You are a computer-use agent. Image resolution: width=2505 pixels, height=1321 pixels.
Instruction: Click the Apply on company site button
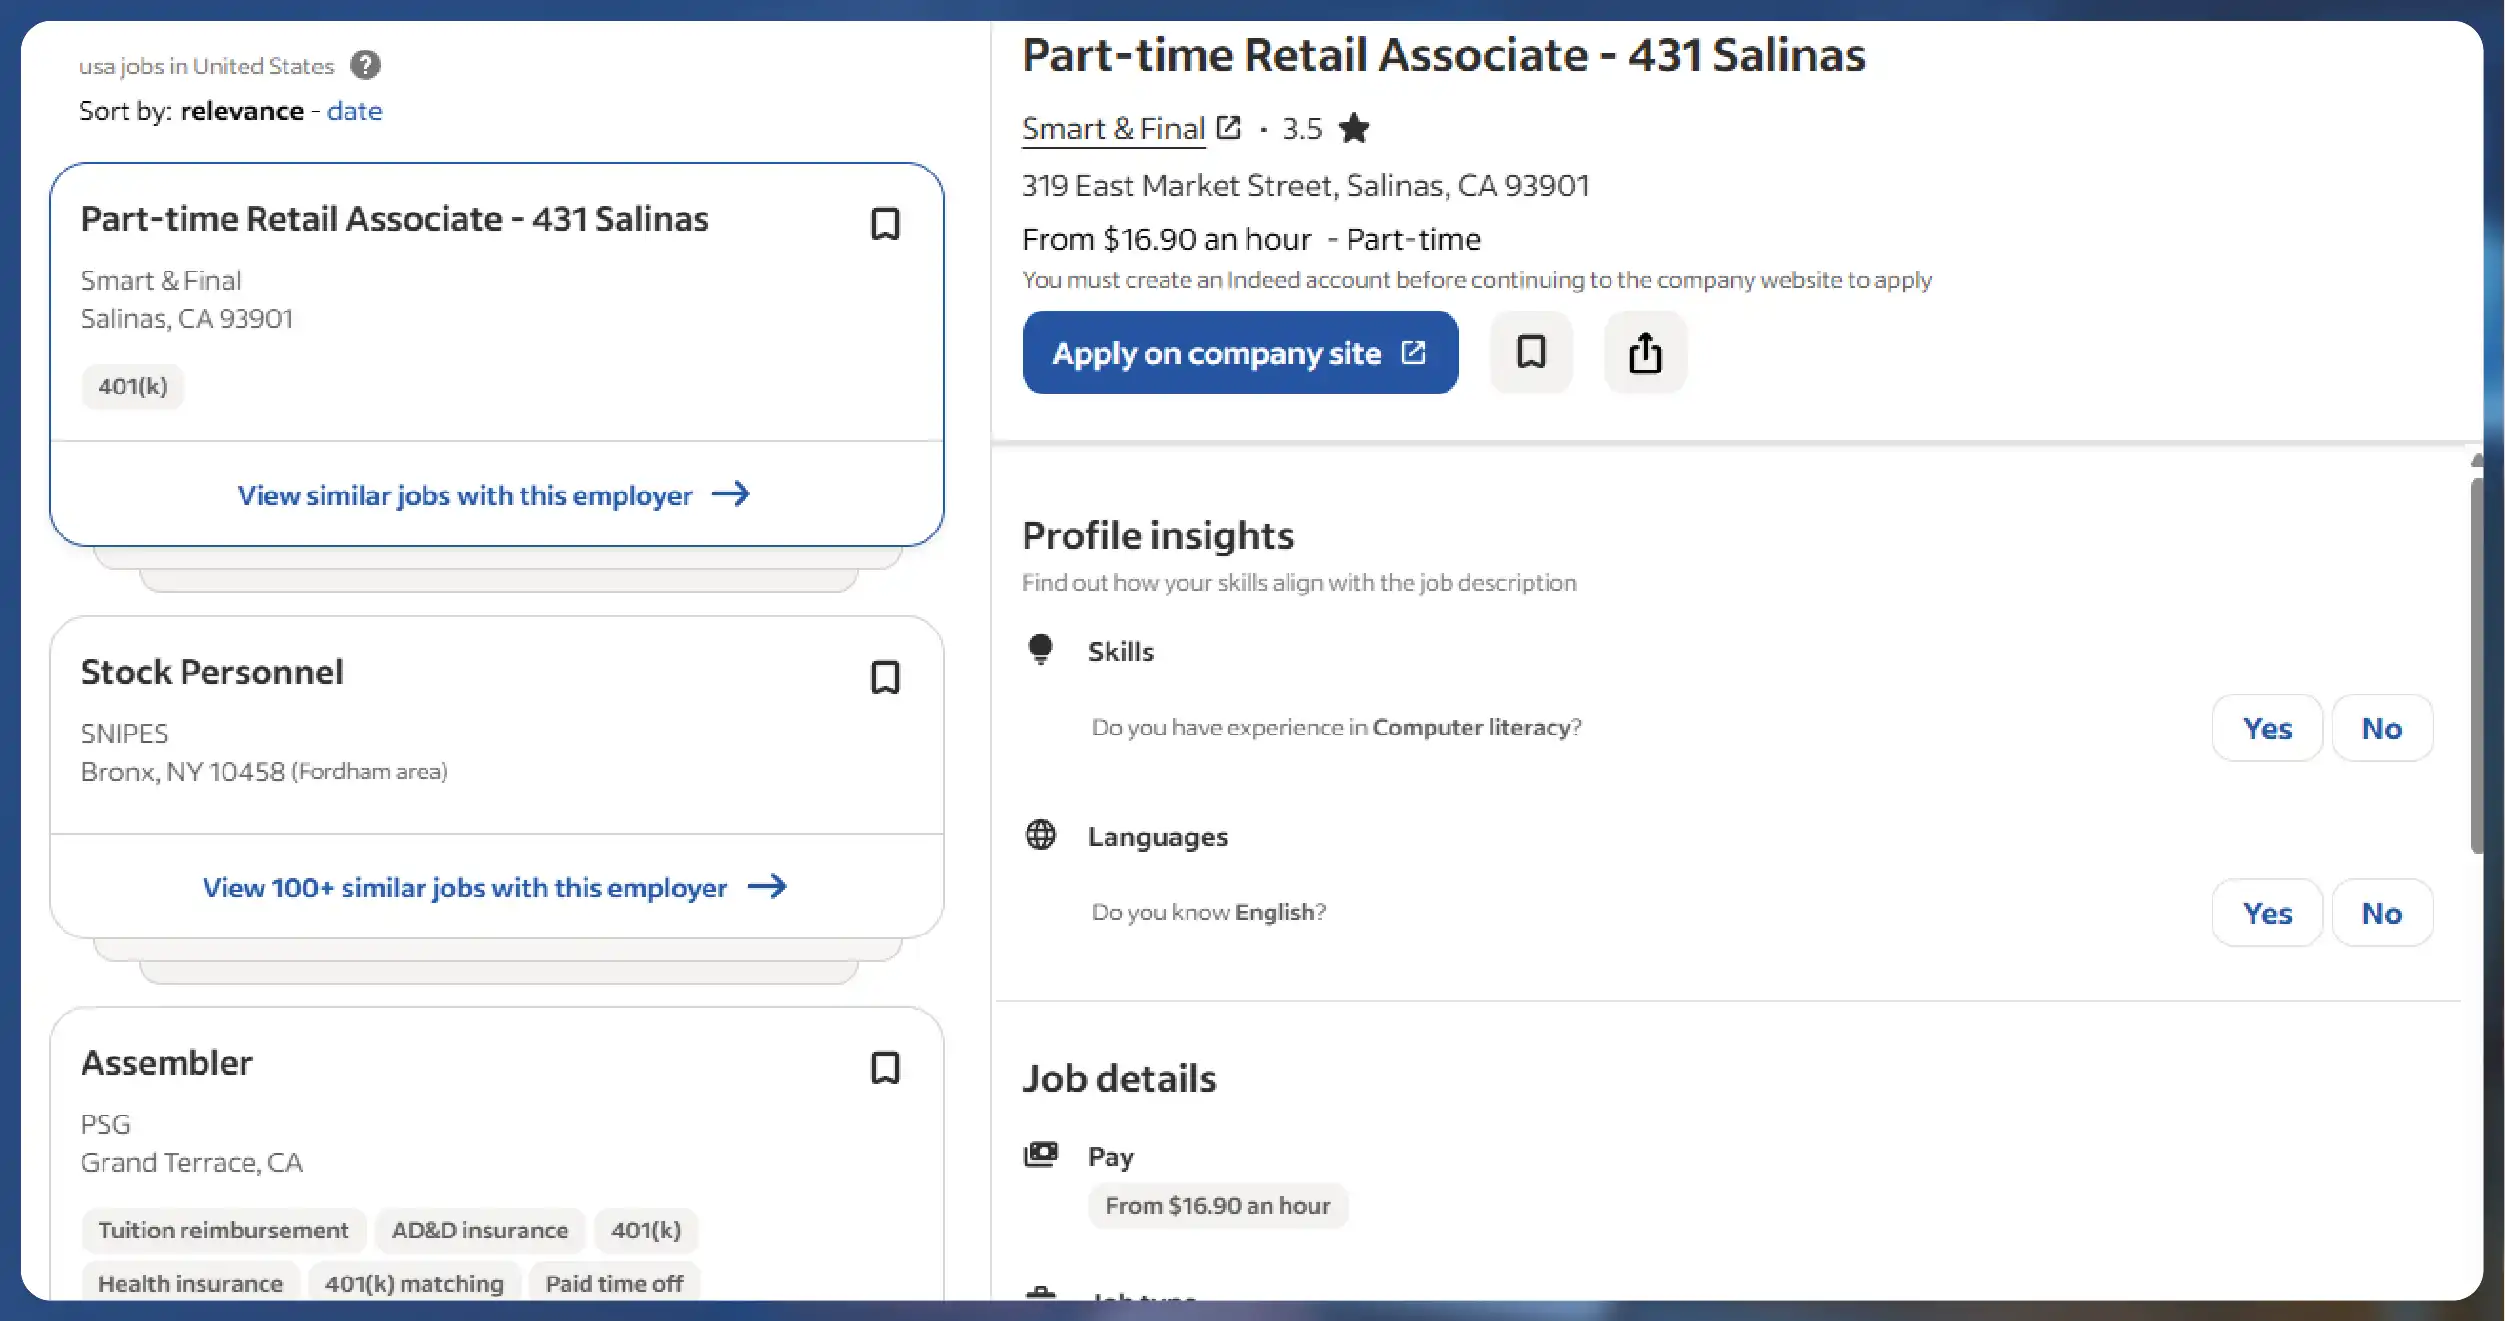[x=1239, y=352]
